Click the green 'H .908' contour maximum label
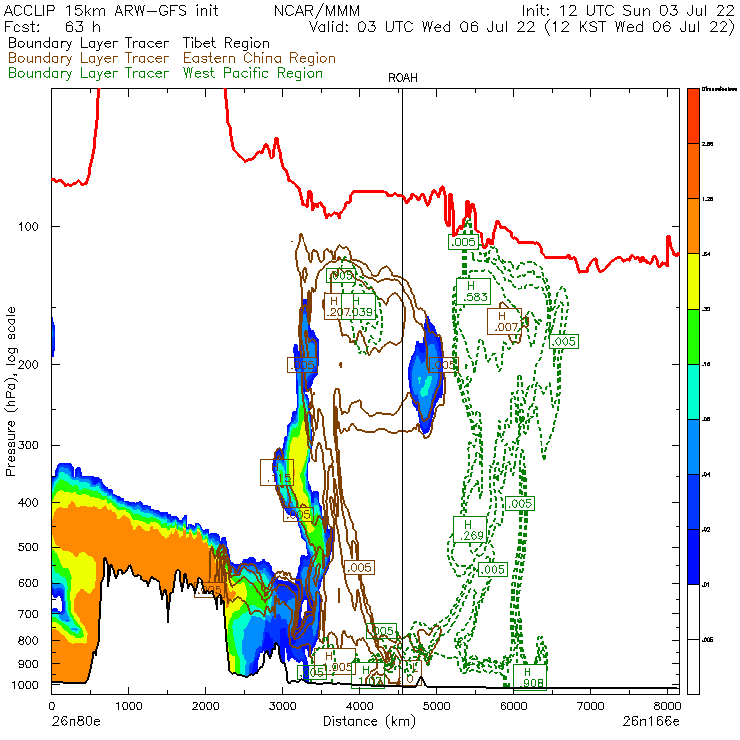 [x=530, y=677]
